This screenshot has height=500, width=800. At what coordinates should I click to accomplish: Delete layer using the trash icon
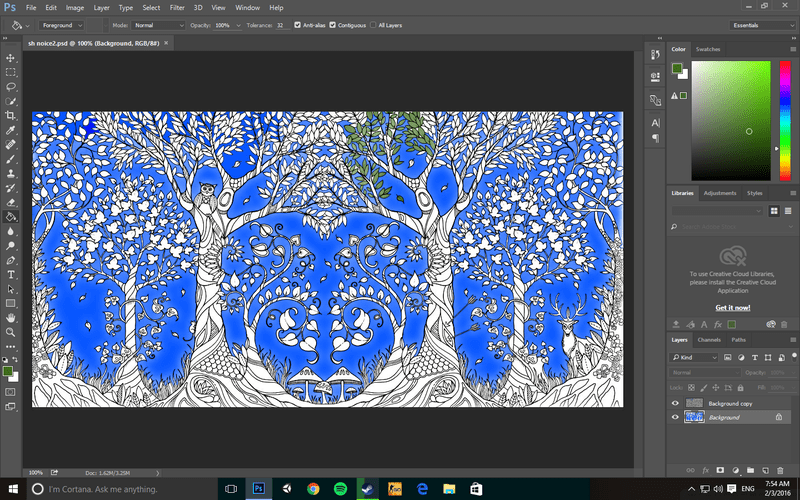click(778, 469)
